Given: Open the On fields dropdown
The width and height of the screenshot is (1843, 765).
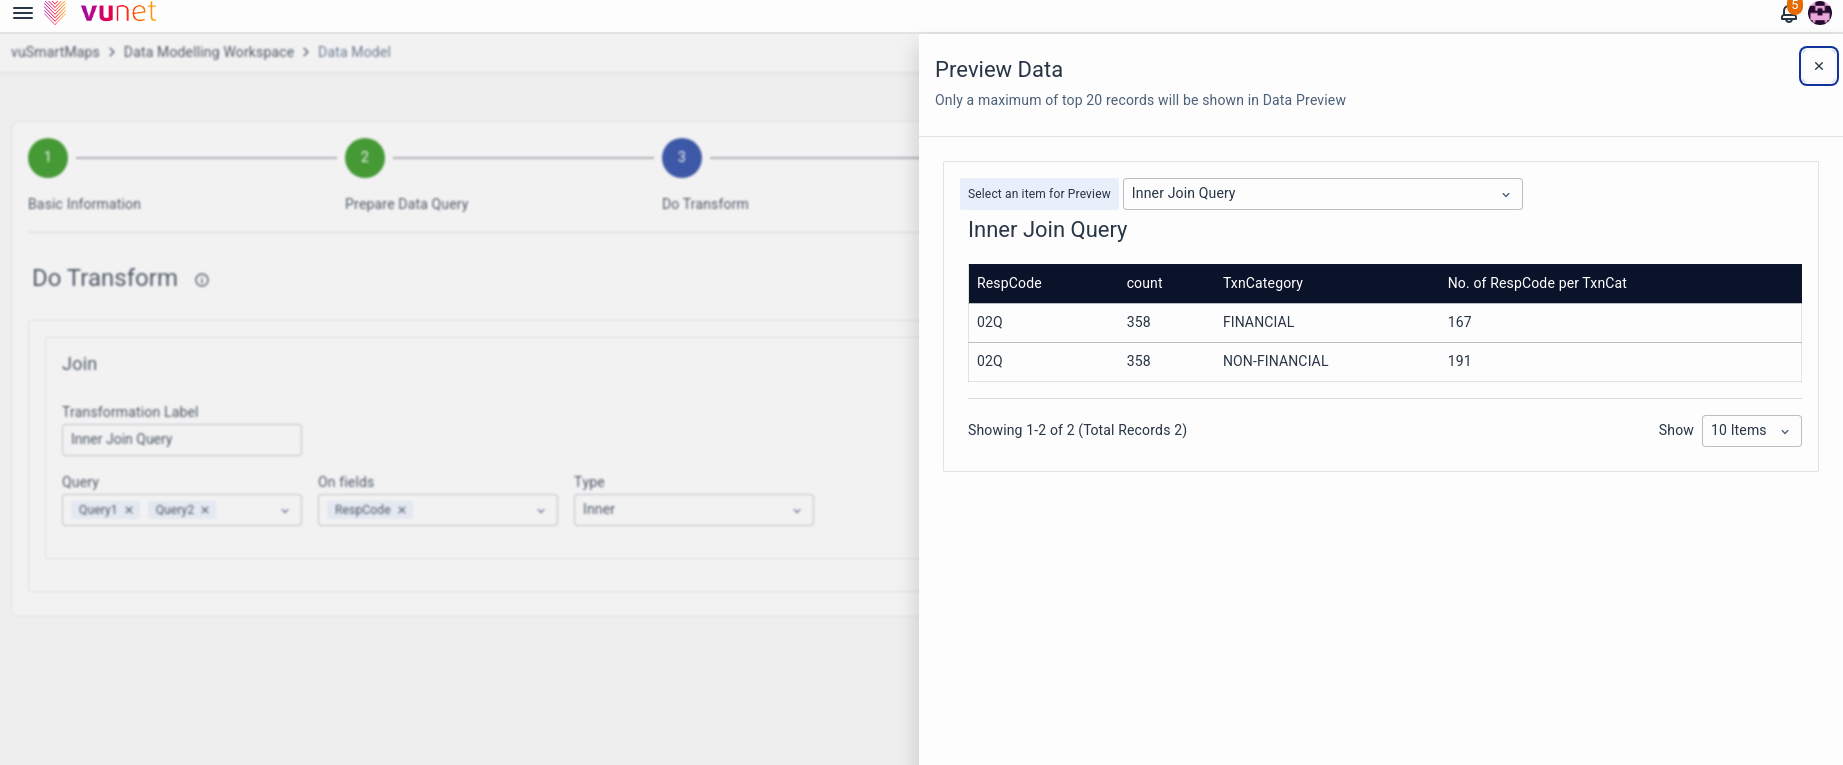Looking at the screenshot, I should (x=540, y=510).
